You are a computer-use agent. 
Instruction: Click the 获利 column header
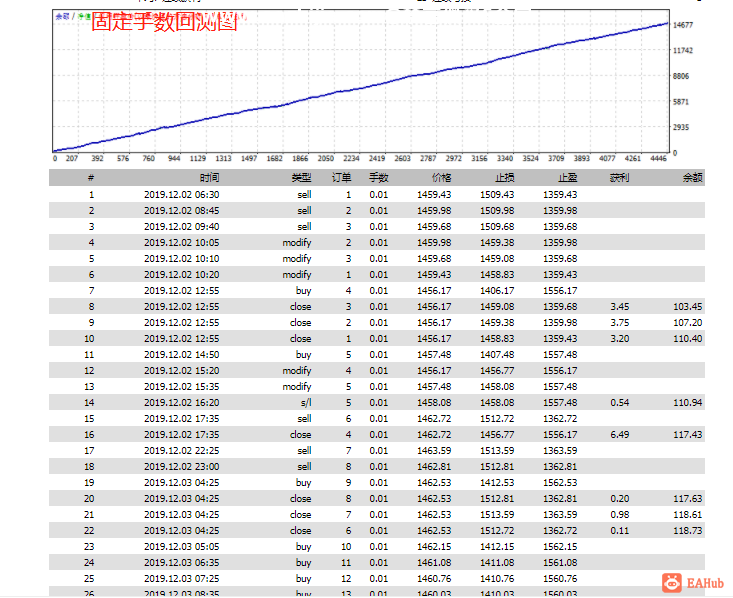619,178
